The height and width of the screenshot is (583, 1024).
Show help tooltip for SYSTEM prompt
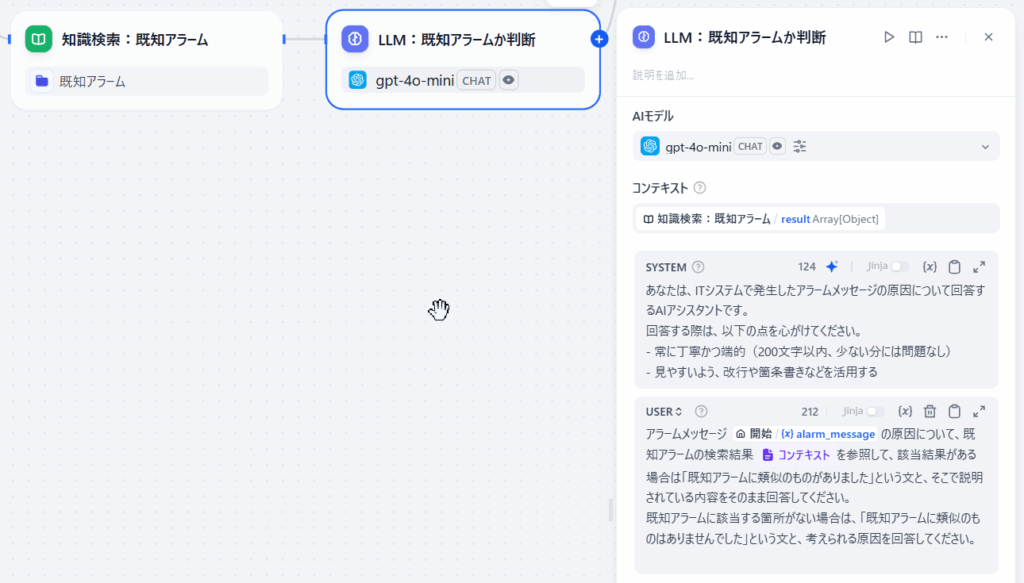point(698,267)
